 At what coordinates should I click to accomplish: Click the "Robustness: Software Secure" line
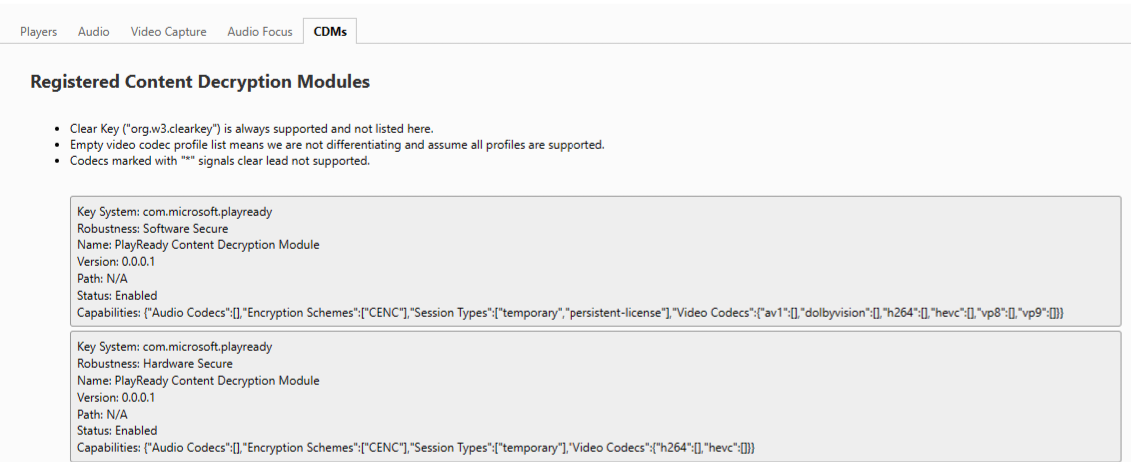[x=152, y=229]
